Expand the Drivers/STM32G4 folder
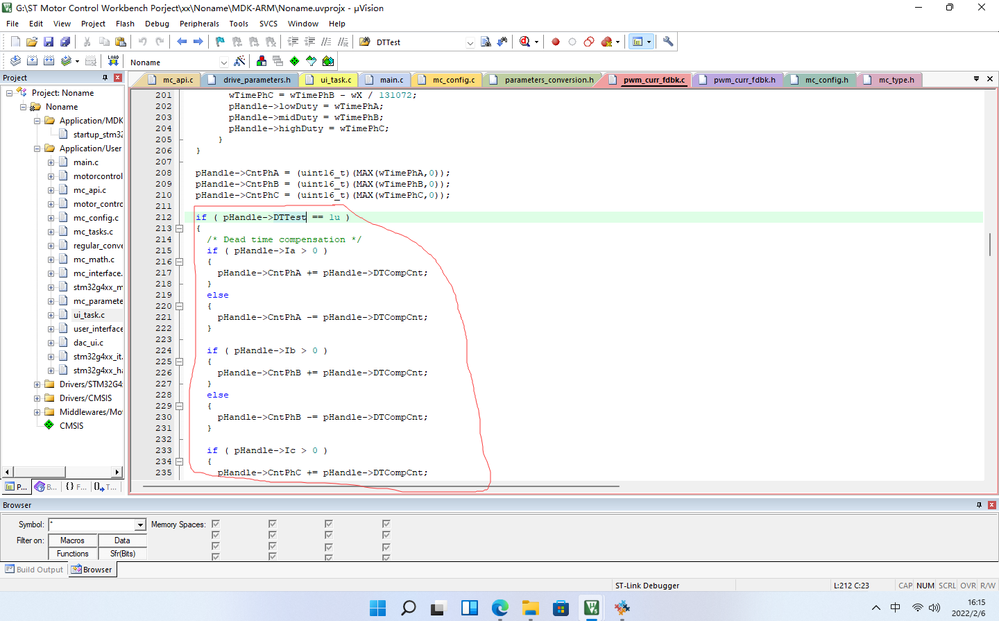The width and height of the screenshot is (999, 621). (x=37, y=384)
